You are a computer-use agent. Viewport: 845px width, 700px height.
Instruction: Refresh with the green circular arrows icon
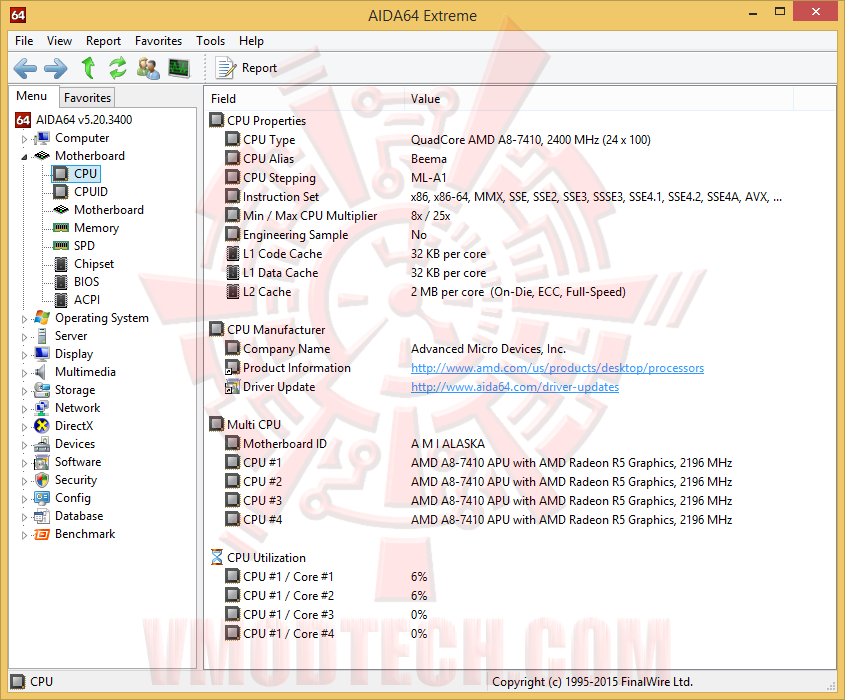(117, 68)
